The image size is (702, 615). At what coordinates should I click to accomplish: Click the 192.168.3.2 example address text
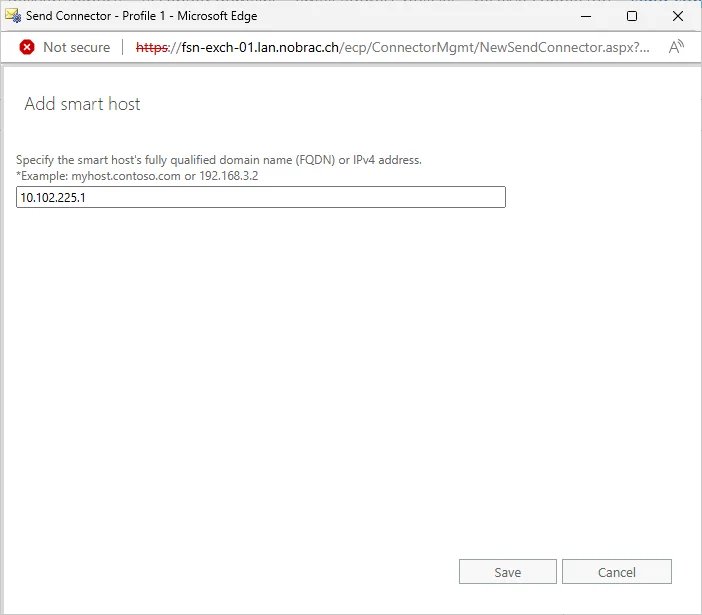click(x=229, y=175)
